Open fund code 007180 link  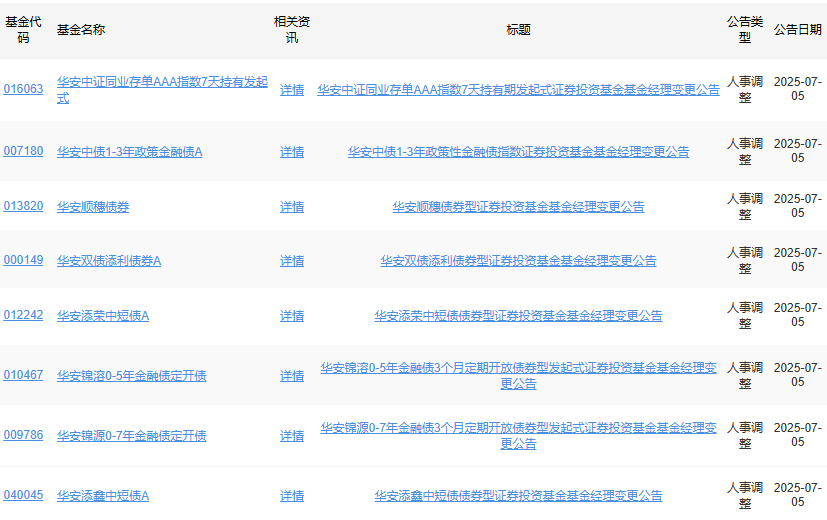23,151
